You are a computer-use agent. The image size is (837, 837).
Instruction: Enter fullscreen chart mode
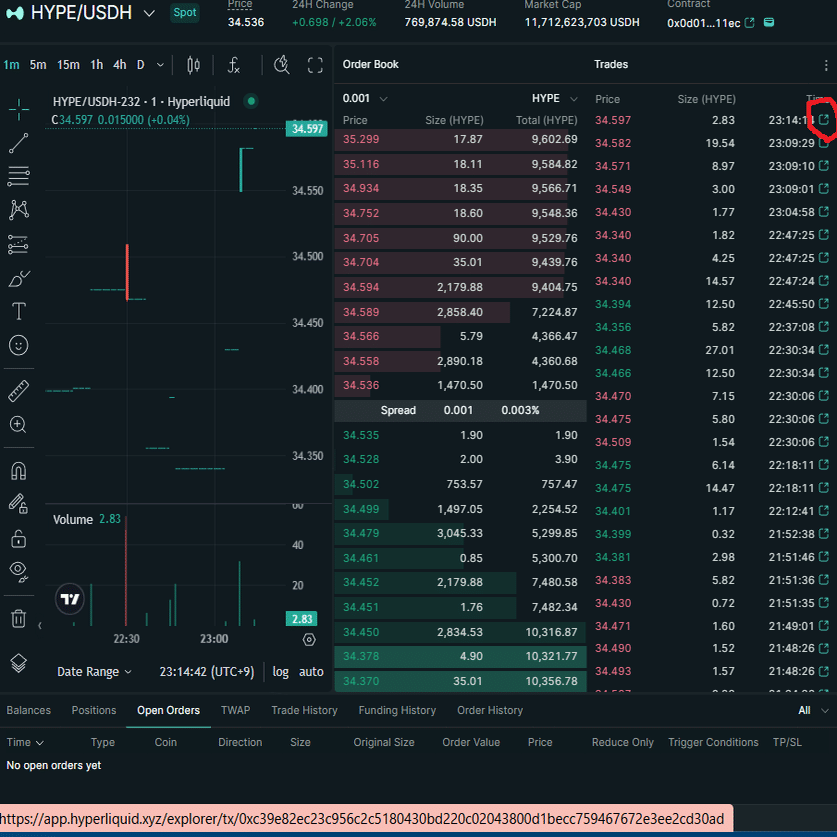[x=315, y=65]
